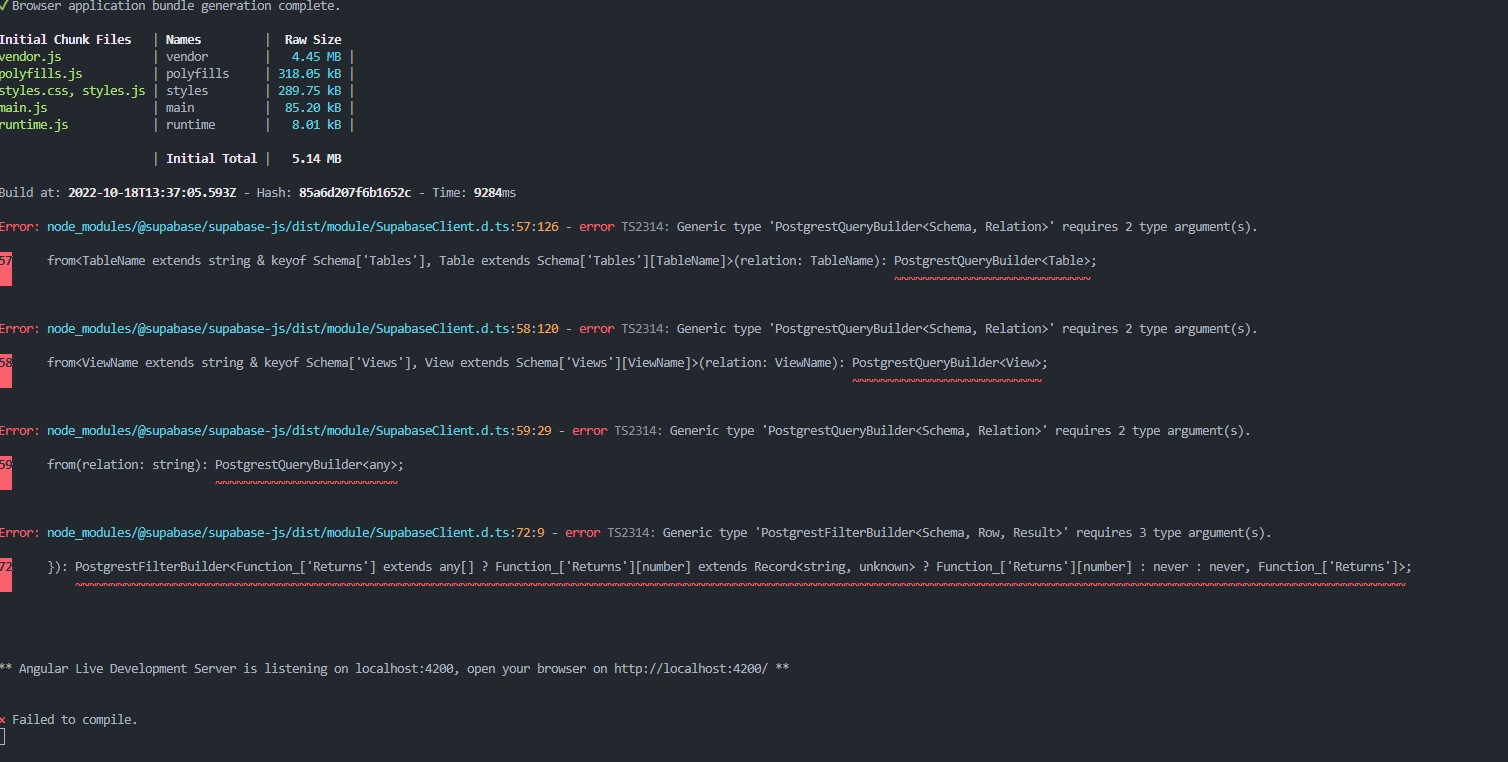Click the red line number 59 marker
Image resolution: width=1508 pixels, height=762 pixels.
(6, 471)
